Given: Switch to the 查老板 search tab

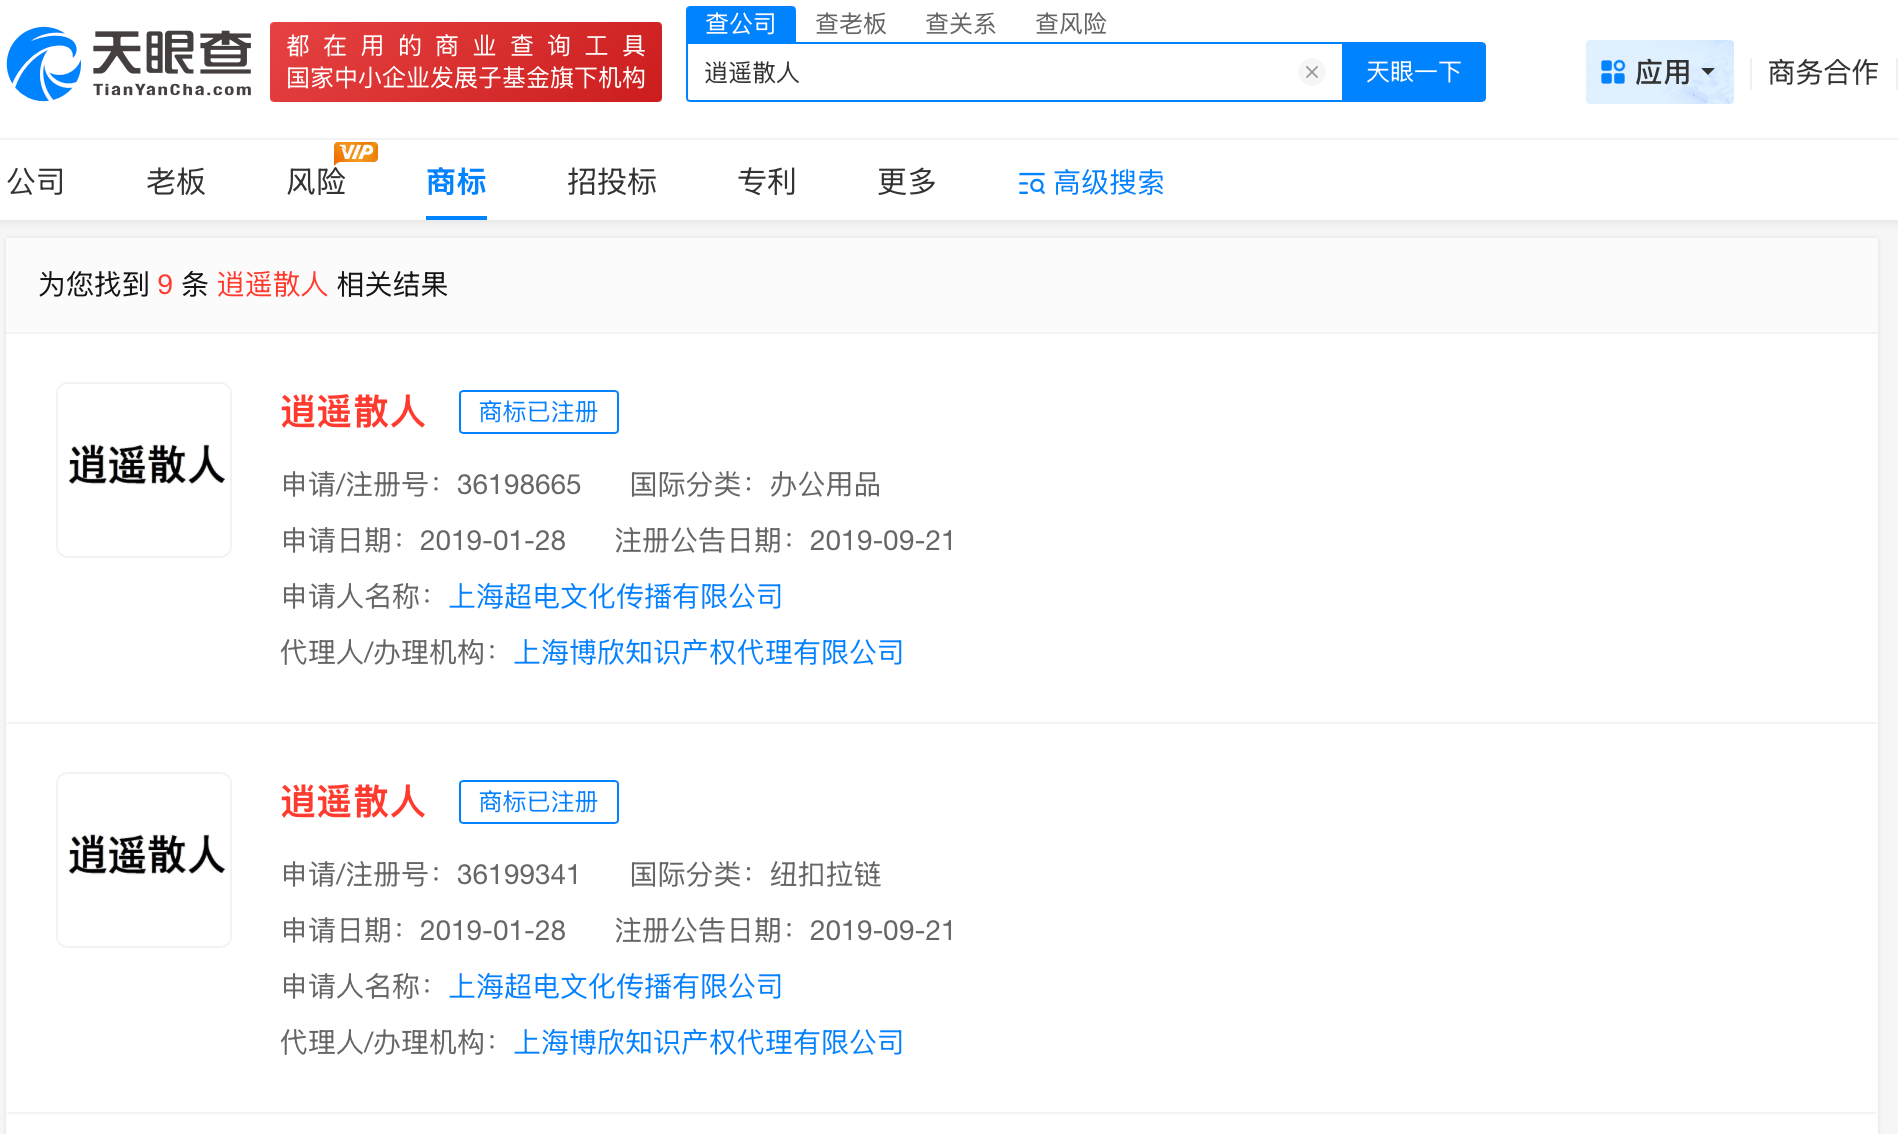Looking at the screenshot, I should click(851, 23).
